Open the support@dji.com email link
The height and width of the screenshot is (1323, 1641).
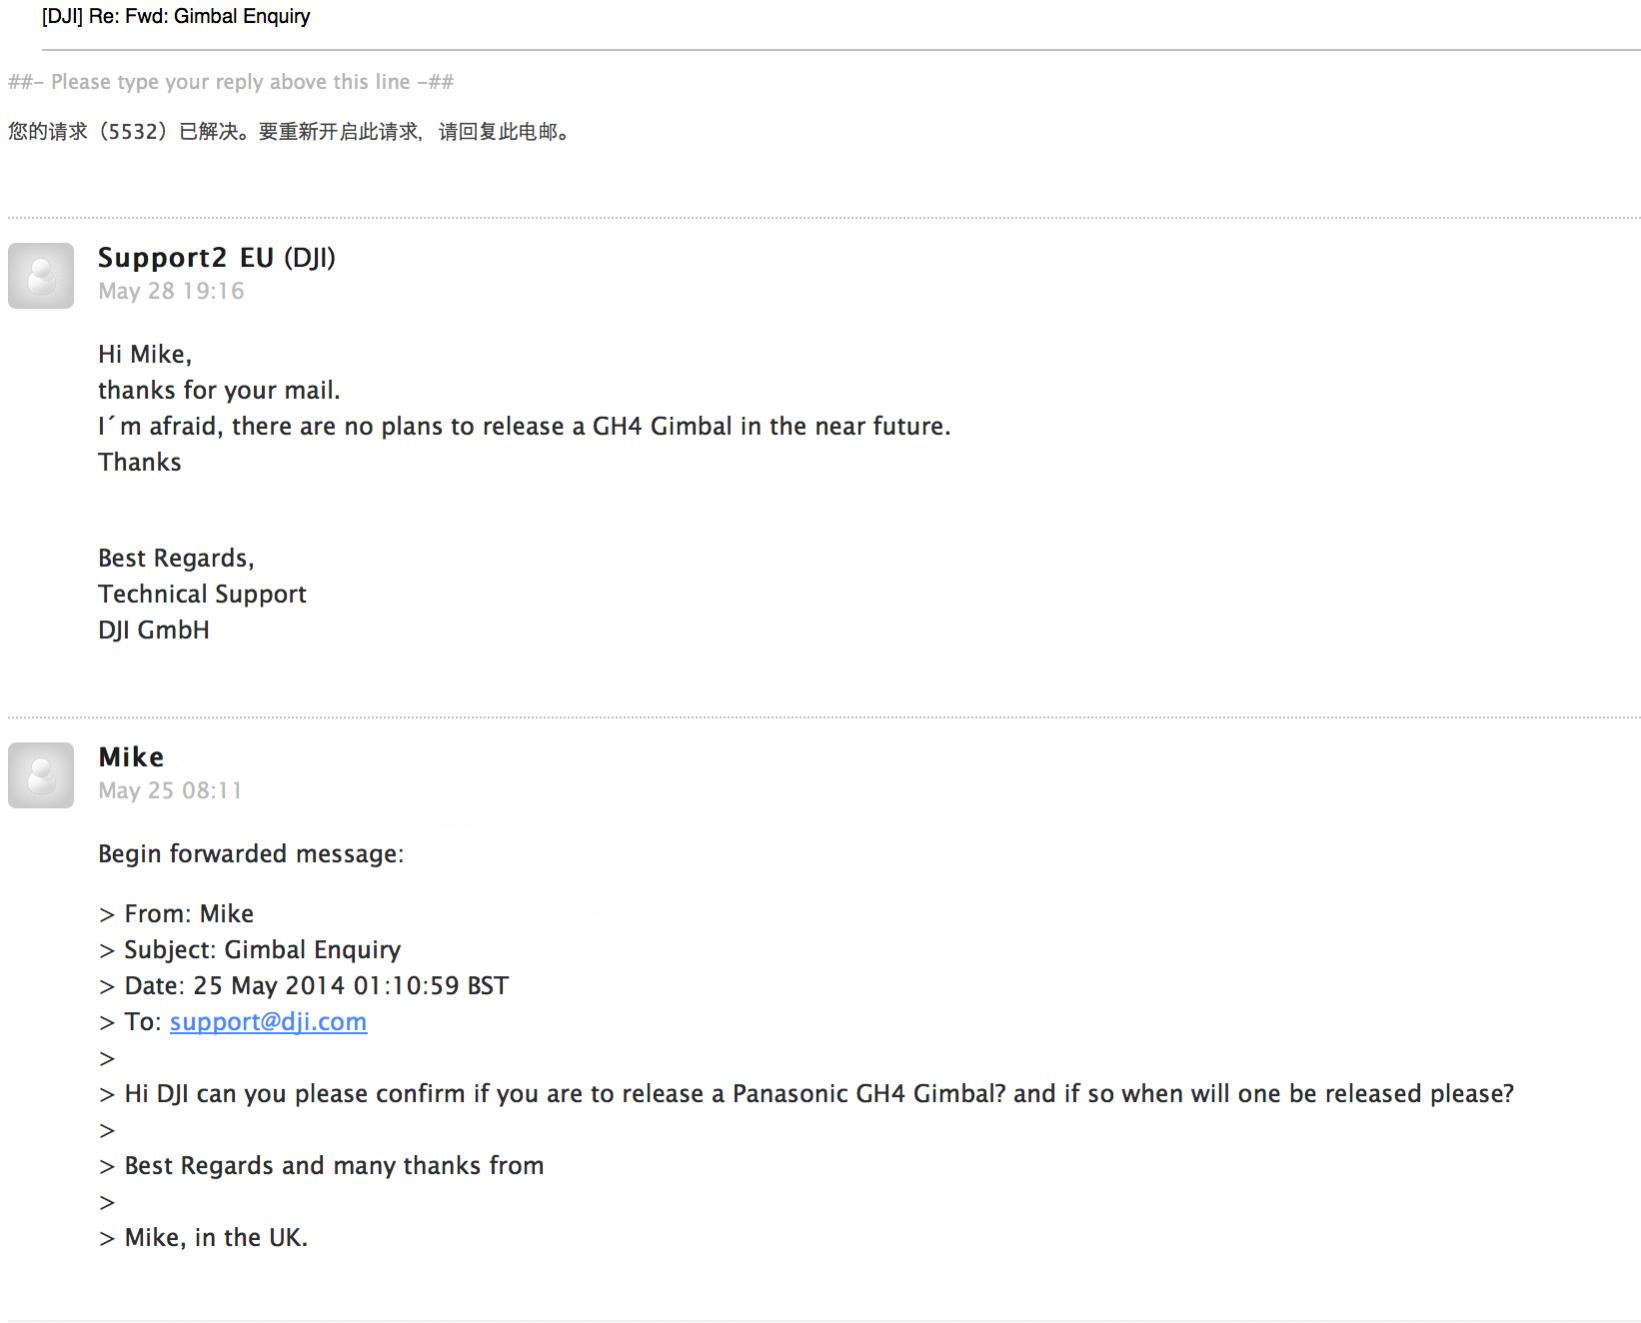tap(268, 1021)
